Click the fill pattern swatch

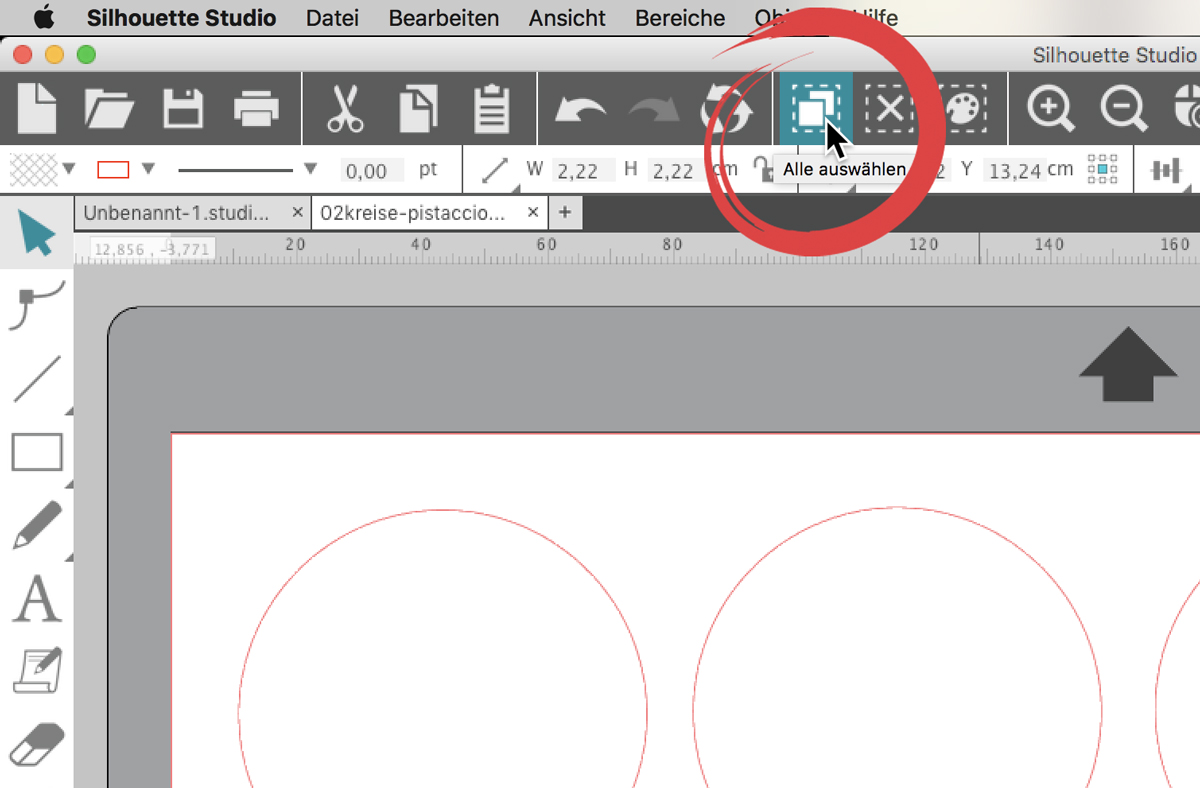[x=33, y=170]
